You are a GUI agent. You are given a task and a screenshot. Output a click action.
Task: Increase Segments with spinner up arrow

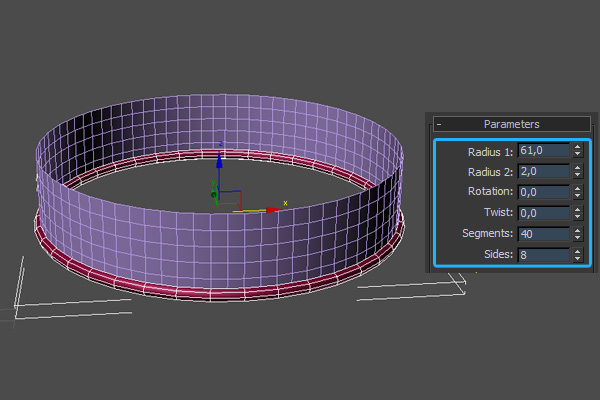[578, 230]
